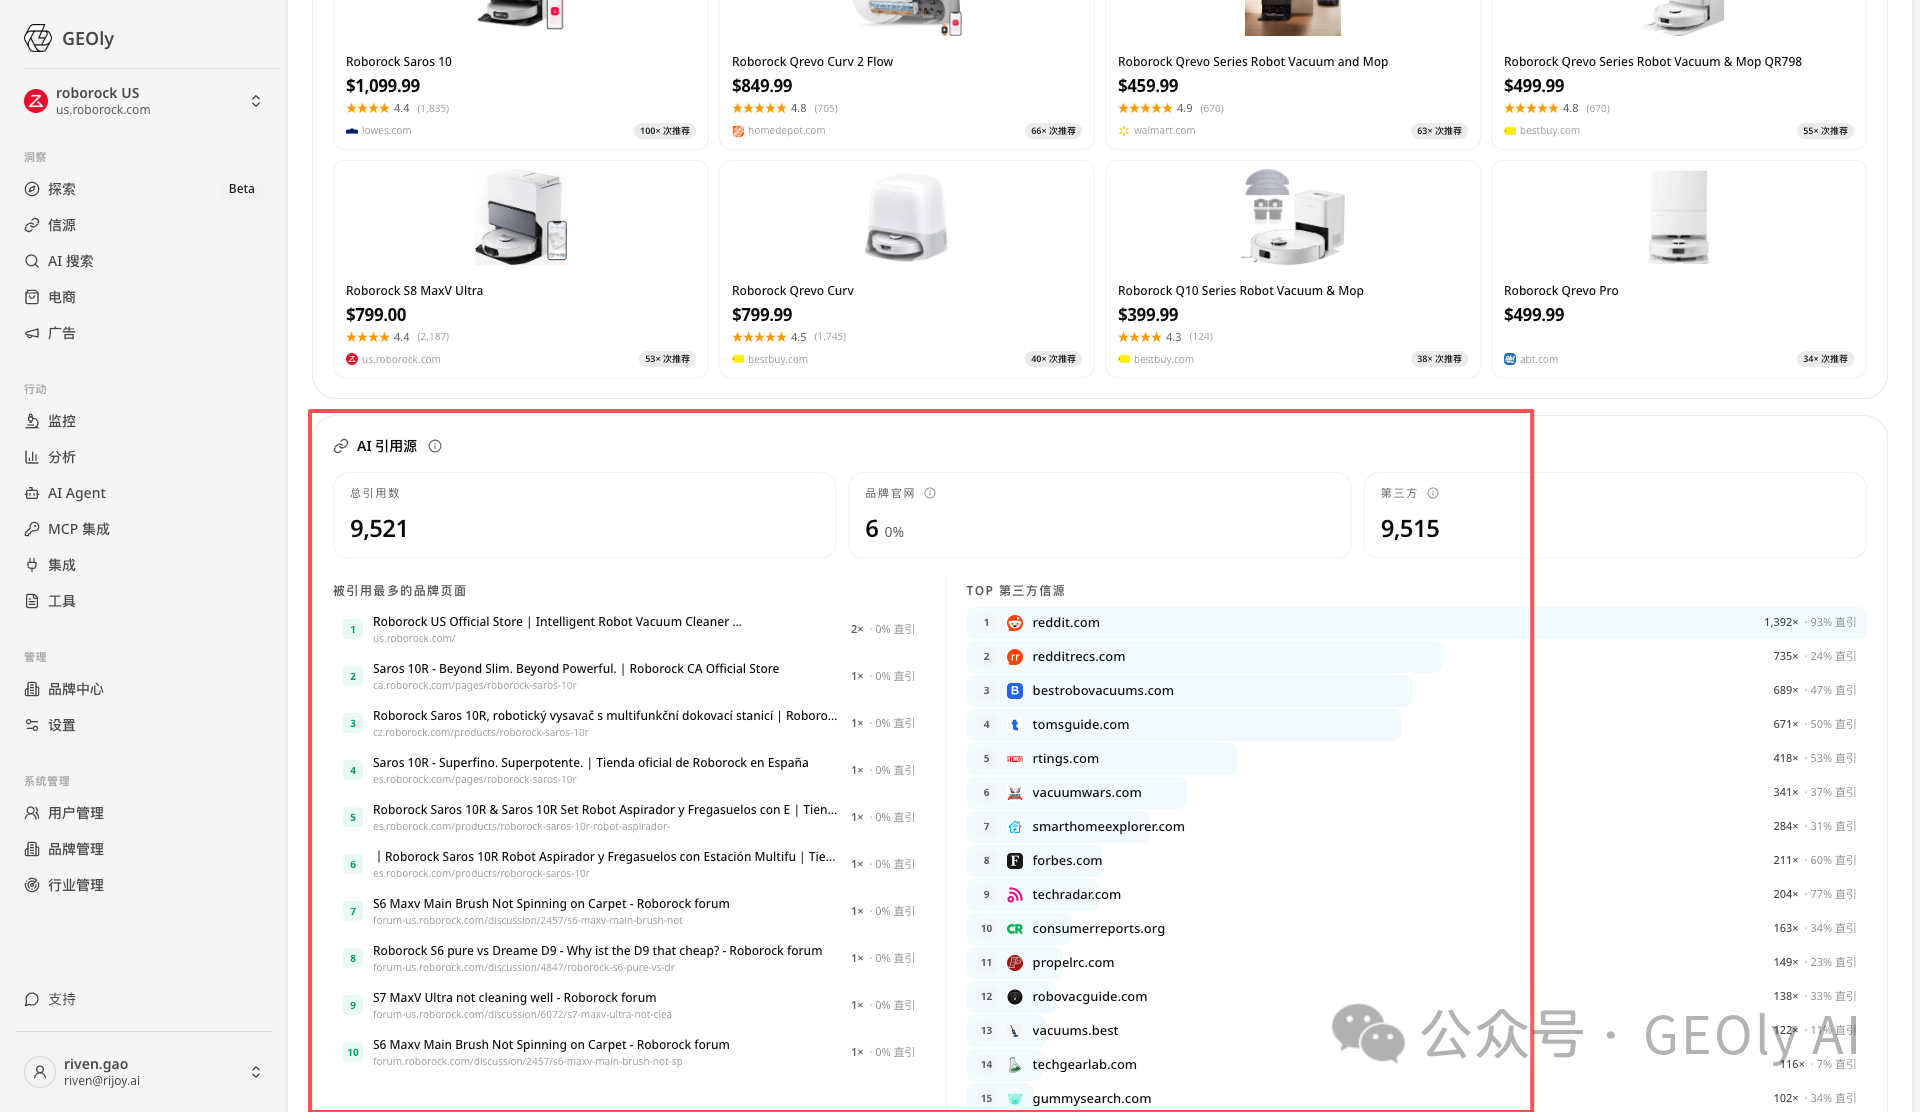This screenshot has width=1920, height=1112.
Task: Click the 支持 chat bubble icon
Action: click(x=32, y=999)
